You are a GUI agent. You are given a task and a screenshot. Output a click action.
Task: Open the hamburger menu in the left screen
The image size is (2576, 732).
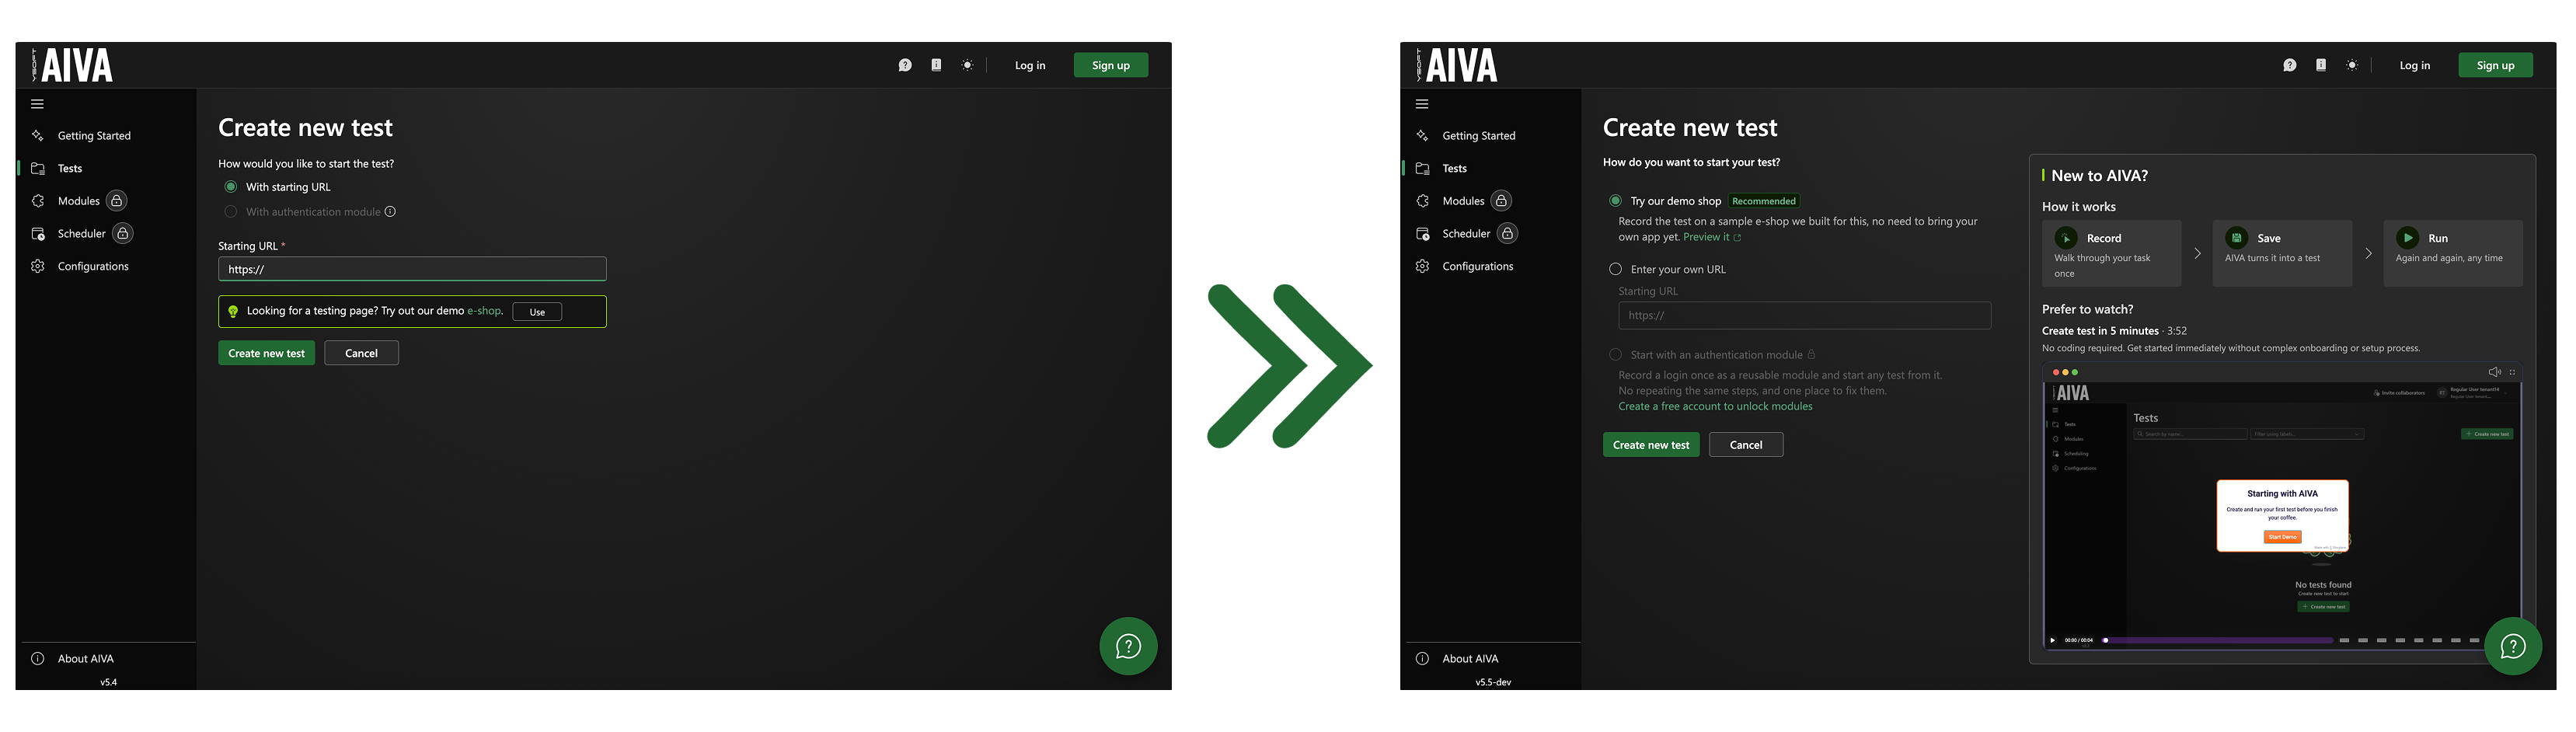pos(37,104)
